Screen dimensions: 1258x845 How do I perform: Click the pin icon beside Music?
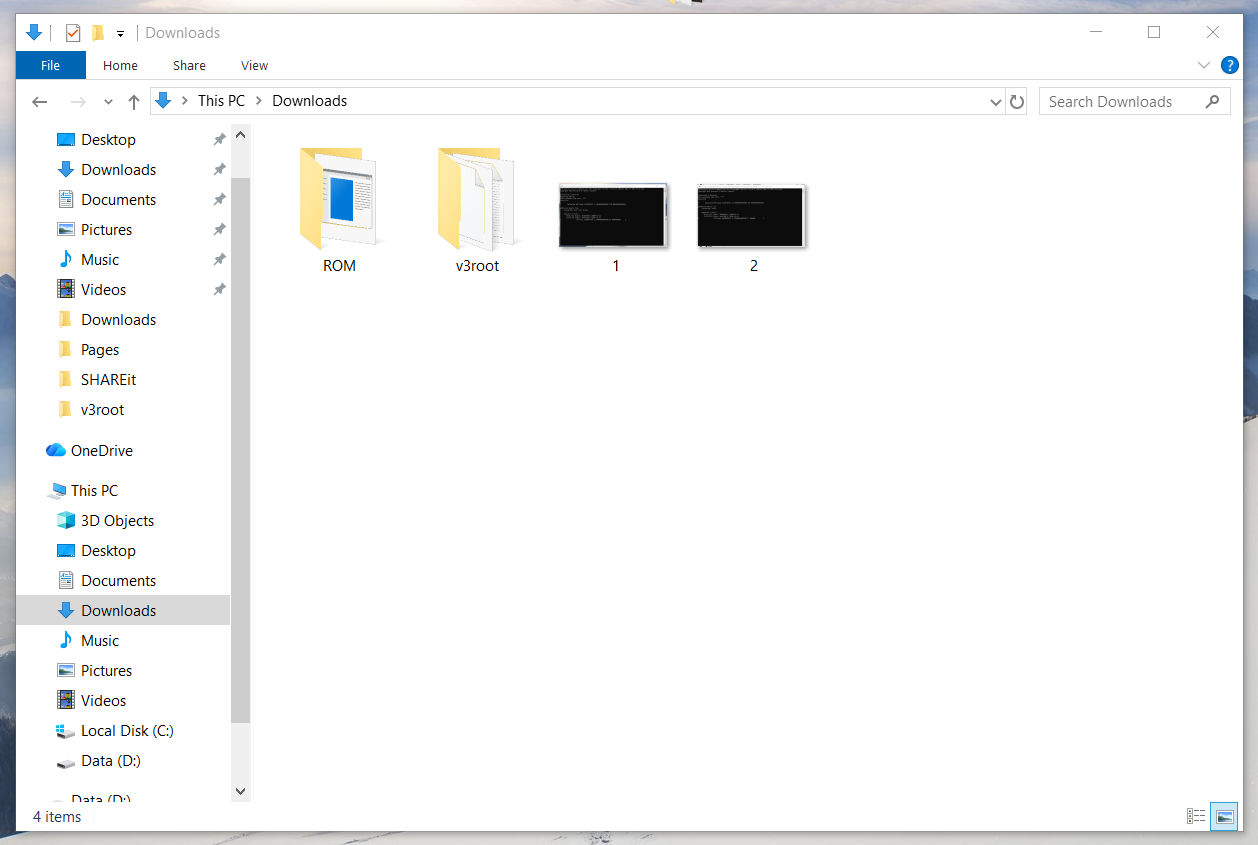click(x=219, y=260)
